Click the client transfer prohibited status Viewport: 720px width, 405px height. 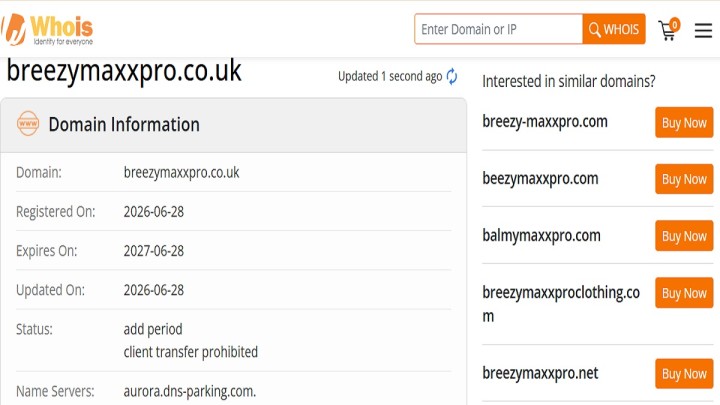click(191, 352)
